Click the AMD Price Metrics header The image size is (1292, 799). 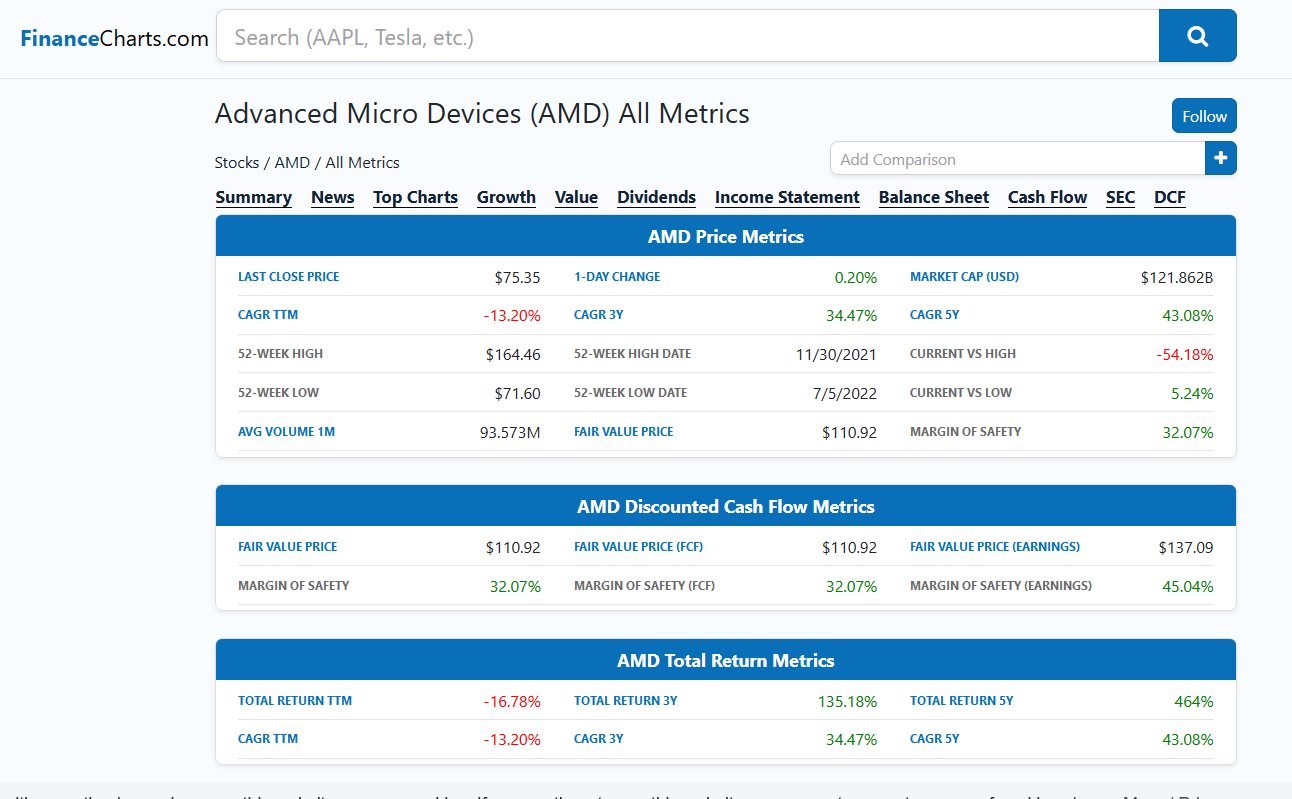pos(726,236)
